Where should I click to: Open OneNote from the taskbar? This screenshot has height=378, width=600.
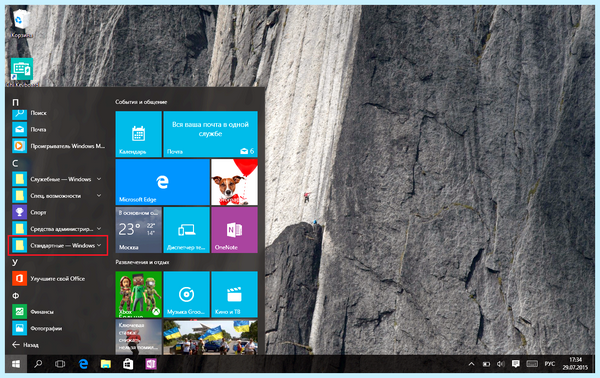click(151, 364)
